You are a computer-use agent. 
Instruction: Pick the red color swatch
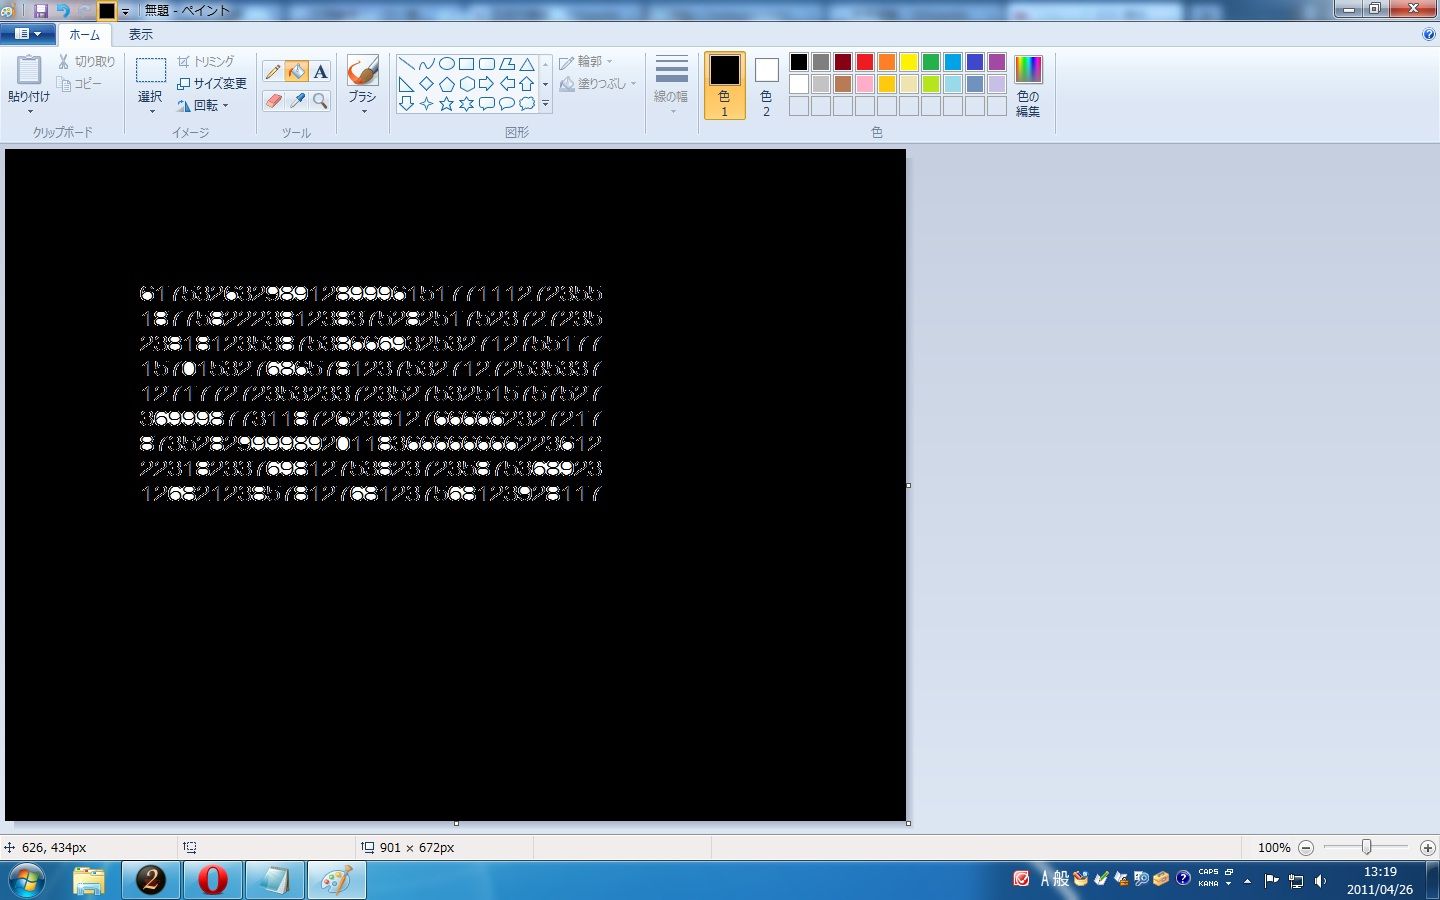[865, 62]
